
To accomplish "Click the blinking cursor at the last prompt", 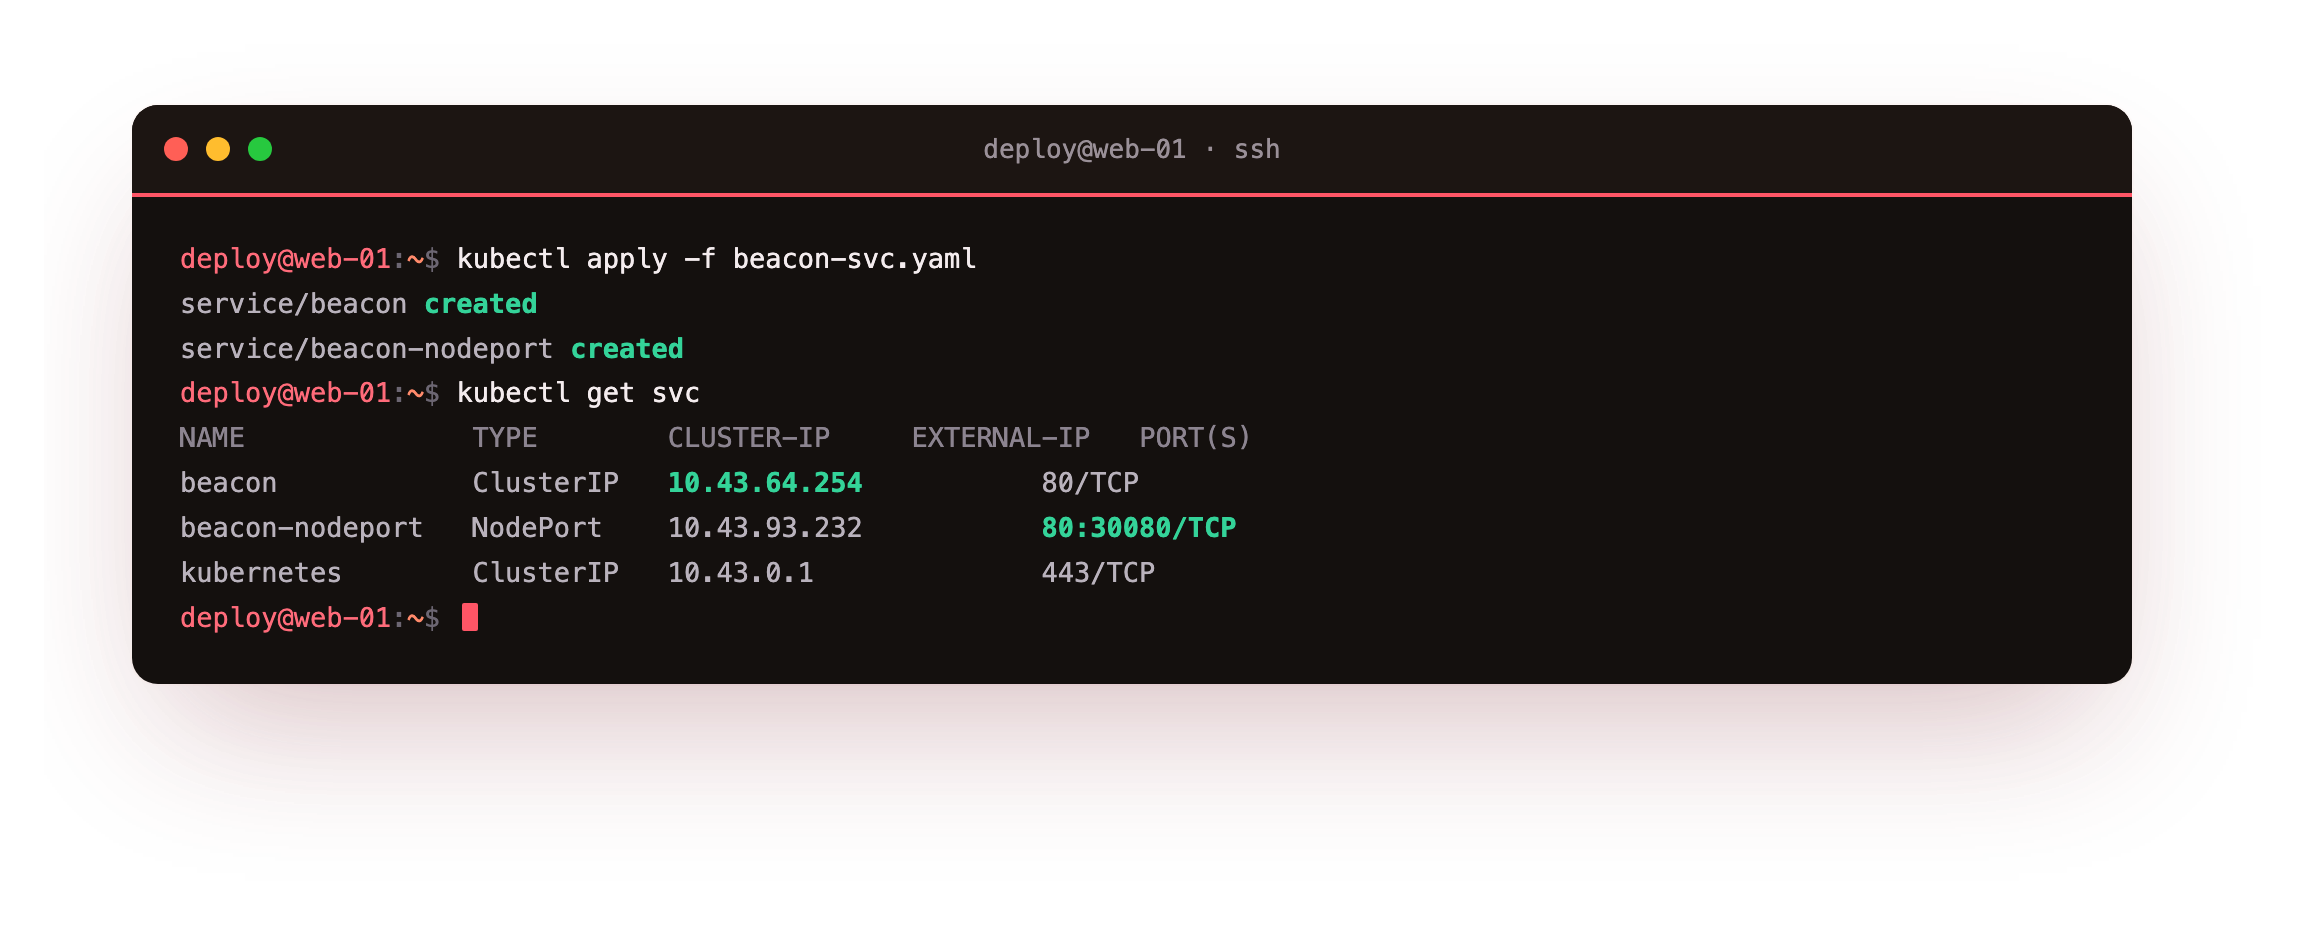I will pos(470,618).
